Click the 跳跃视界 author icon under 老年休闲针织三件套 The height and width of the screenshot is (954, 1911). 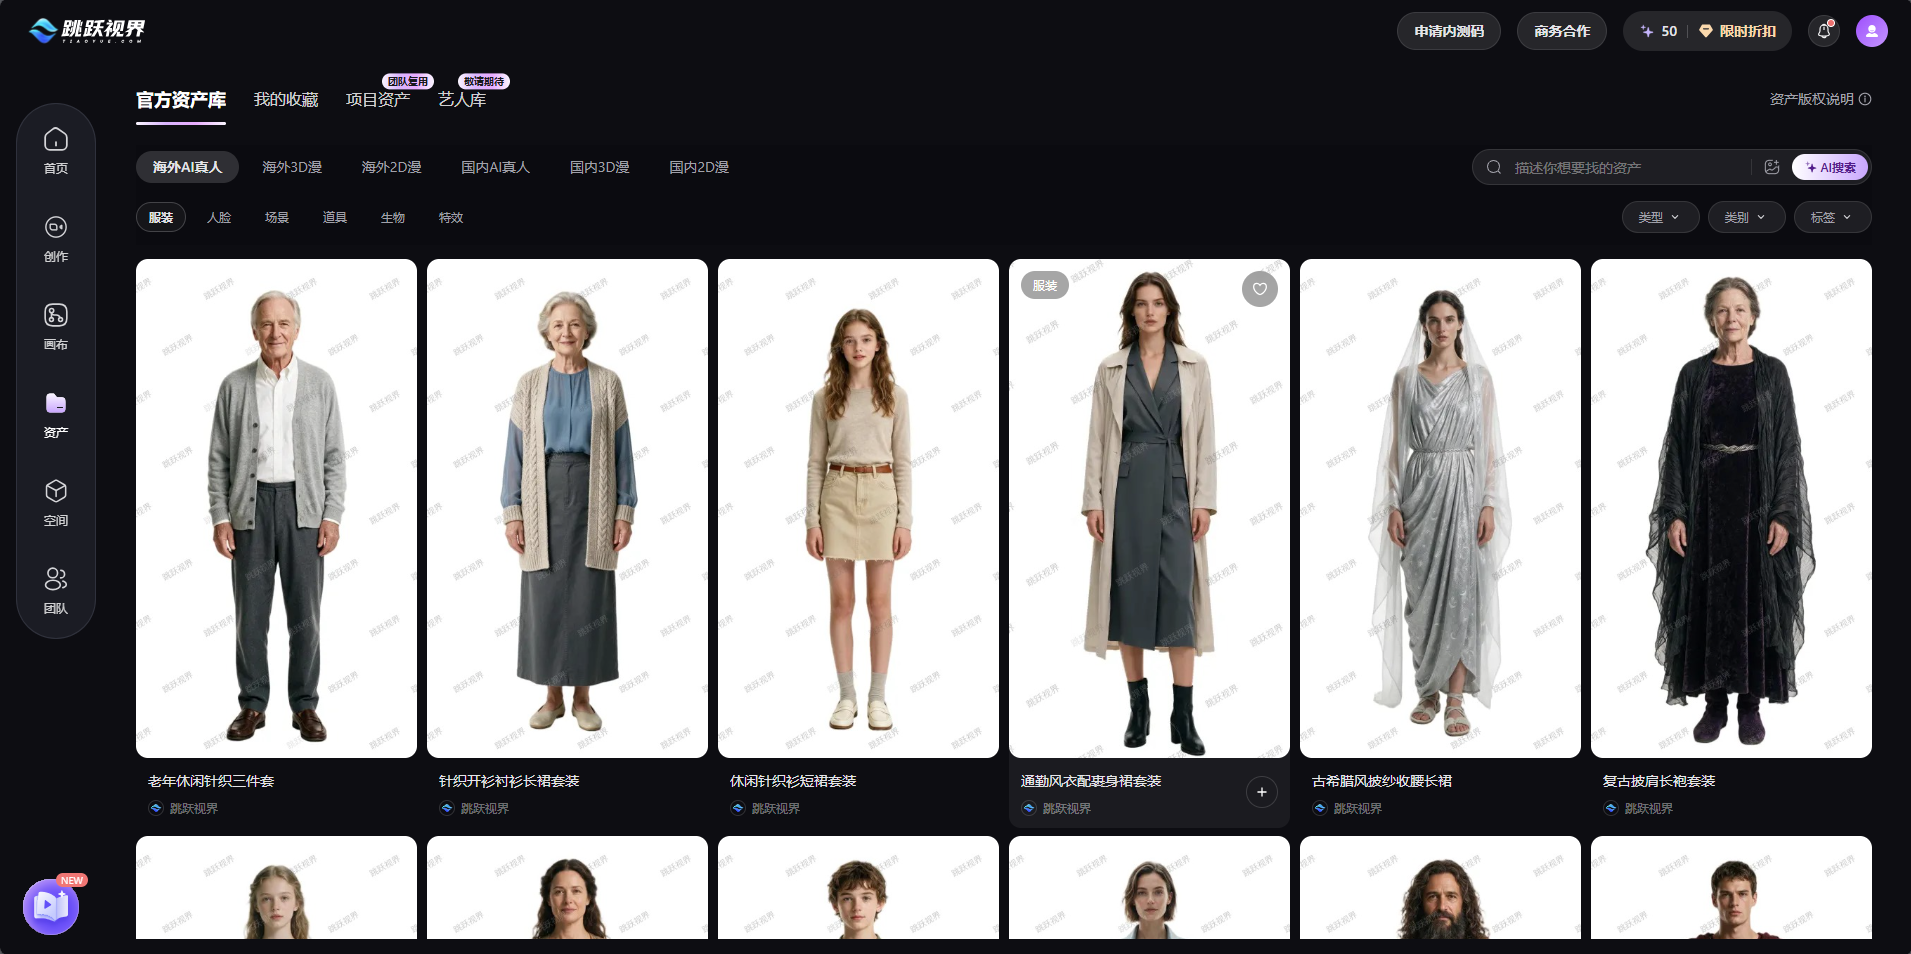pyautogui.click(x=156, y=808)
